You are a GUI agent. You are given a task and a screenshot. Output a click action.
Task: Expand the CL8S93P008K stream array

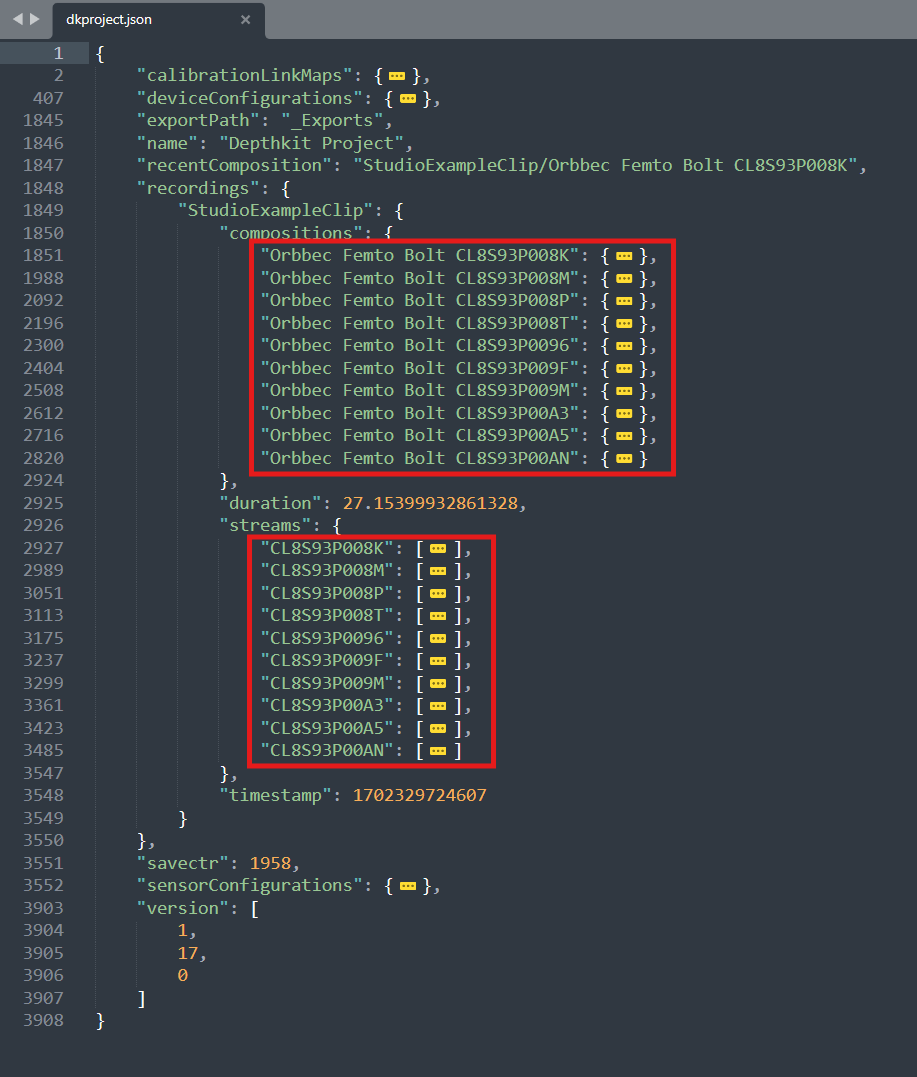tap(437, 549)
